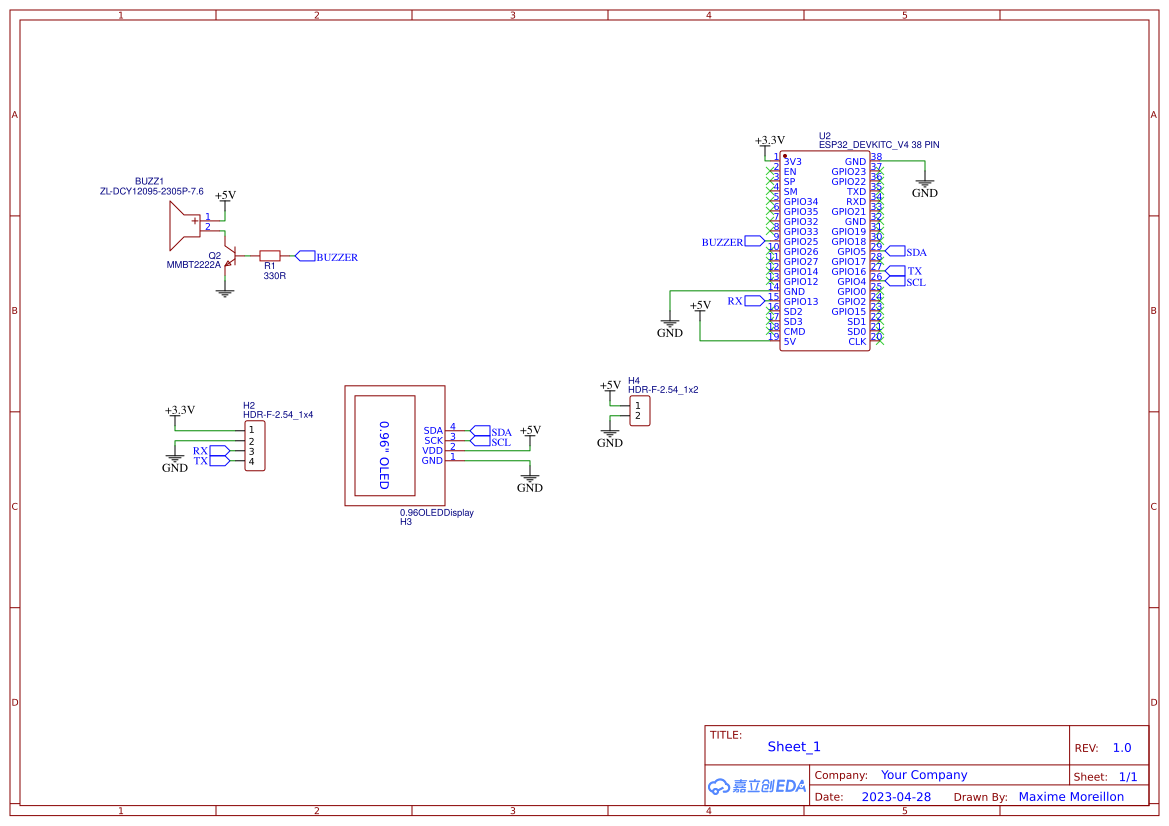Select the GND symbol below header H4
Viewport: 1169px width, 826px height.
point(610,438)
